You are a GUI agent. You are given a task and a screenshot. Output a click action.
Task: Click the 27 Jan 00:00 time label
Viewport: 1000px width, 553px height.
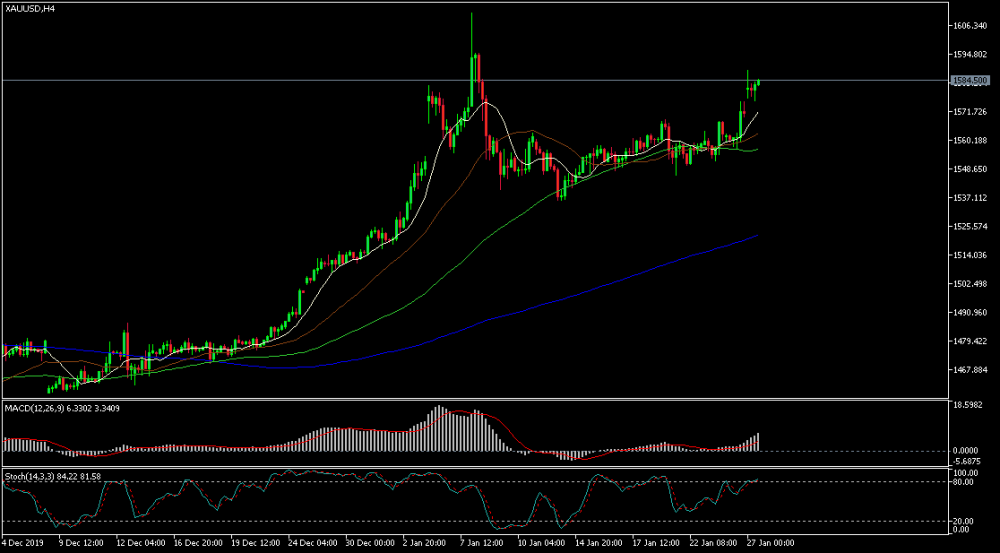click(x=770, y=543)
